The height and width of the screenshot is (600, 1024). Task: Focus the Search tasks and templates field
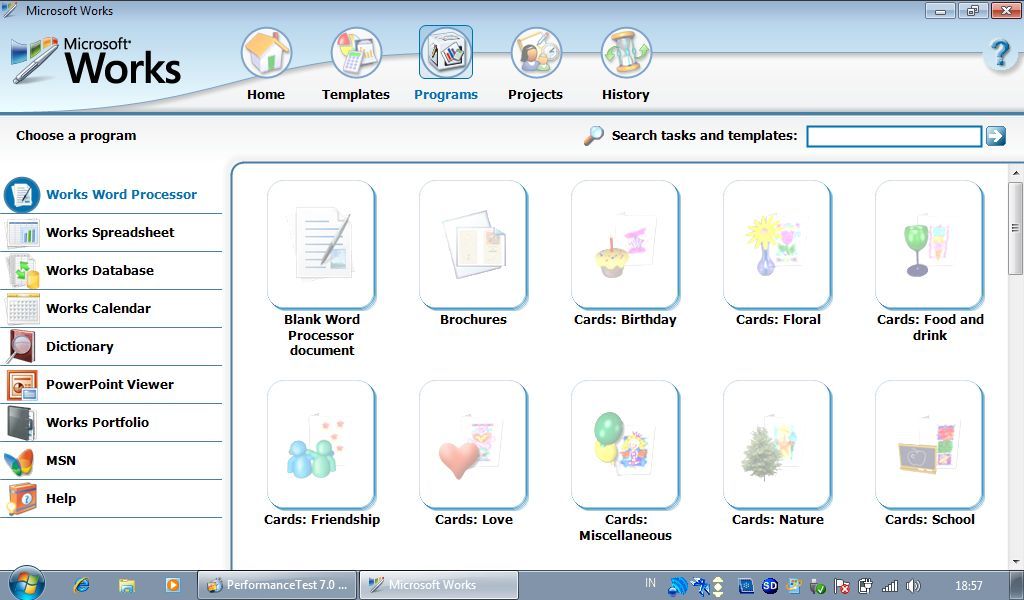[x=894, y=136]
